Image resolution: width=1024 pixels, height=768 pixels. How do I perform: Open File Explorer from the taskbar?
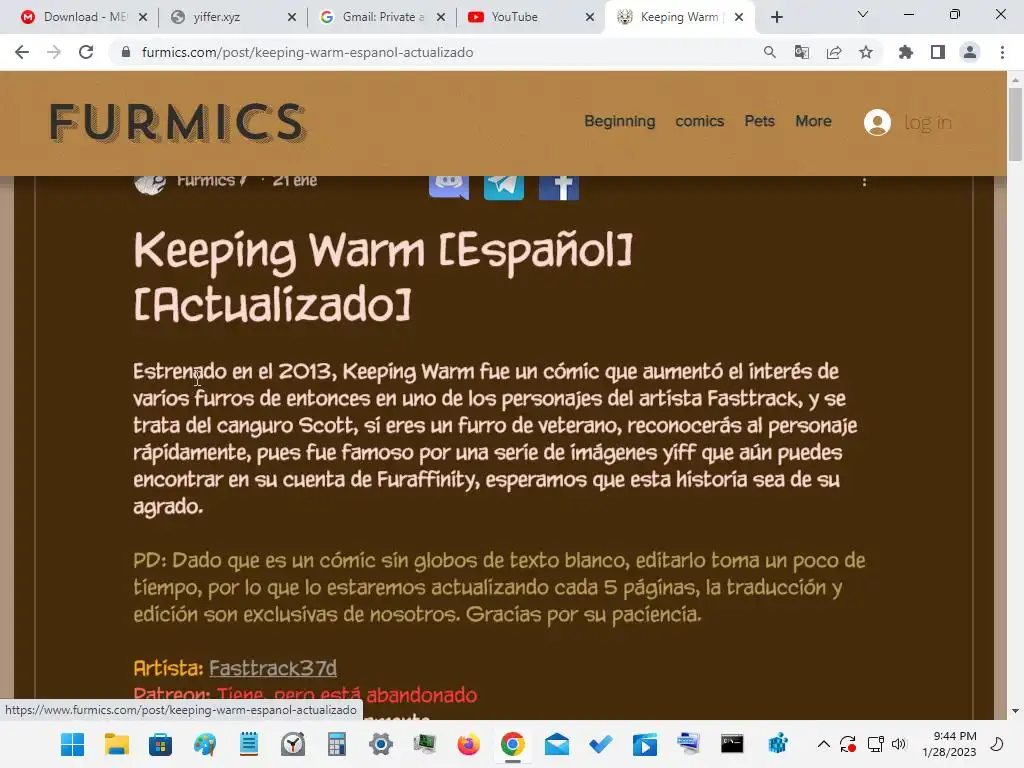tap(117, 744)
